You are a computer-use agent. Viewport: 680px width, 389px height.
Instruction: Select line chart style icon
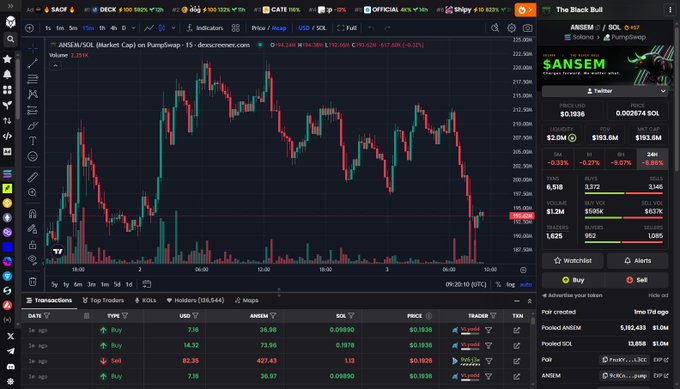(x=149, y=28)
